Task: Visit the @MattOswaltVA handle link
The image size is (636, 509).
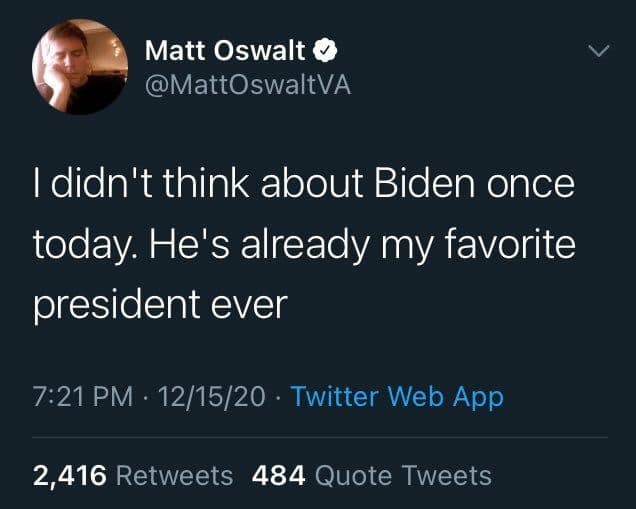Action: 248,86
